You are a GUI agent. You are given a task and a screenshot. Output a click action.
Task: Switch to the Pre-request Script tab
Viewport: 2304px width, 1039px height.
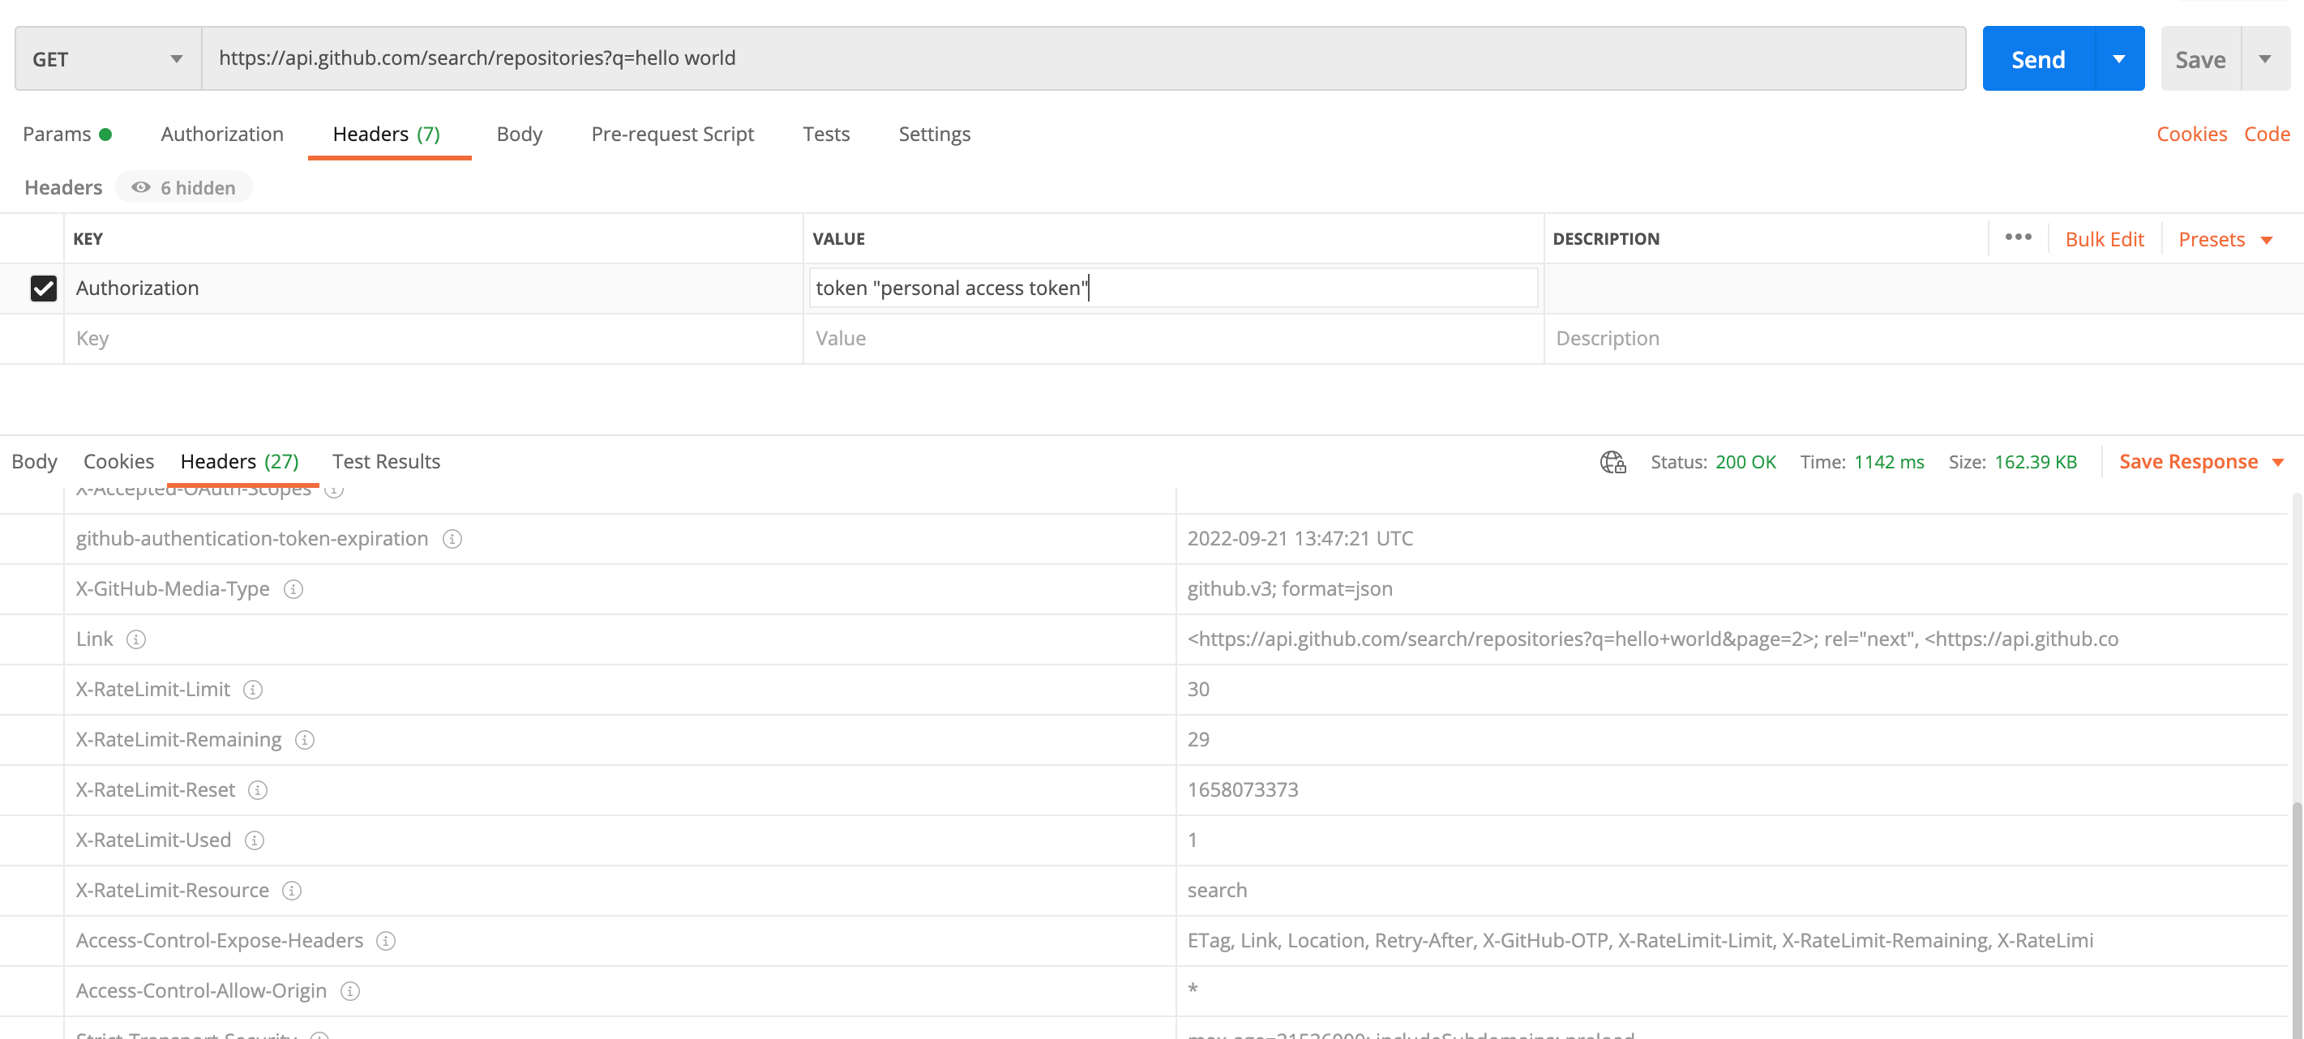click(672, 134)
